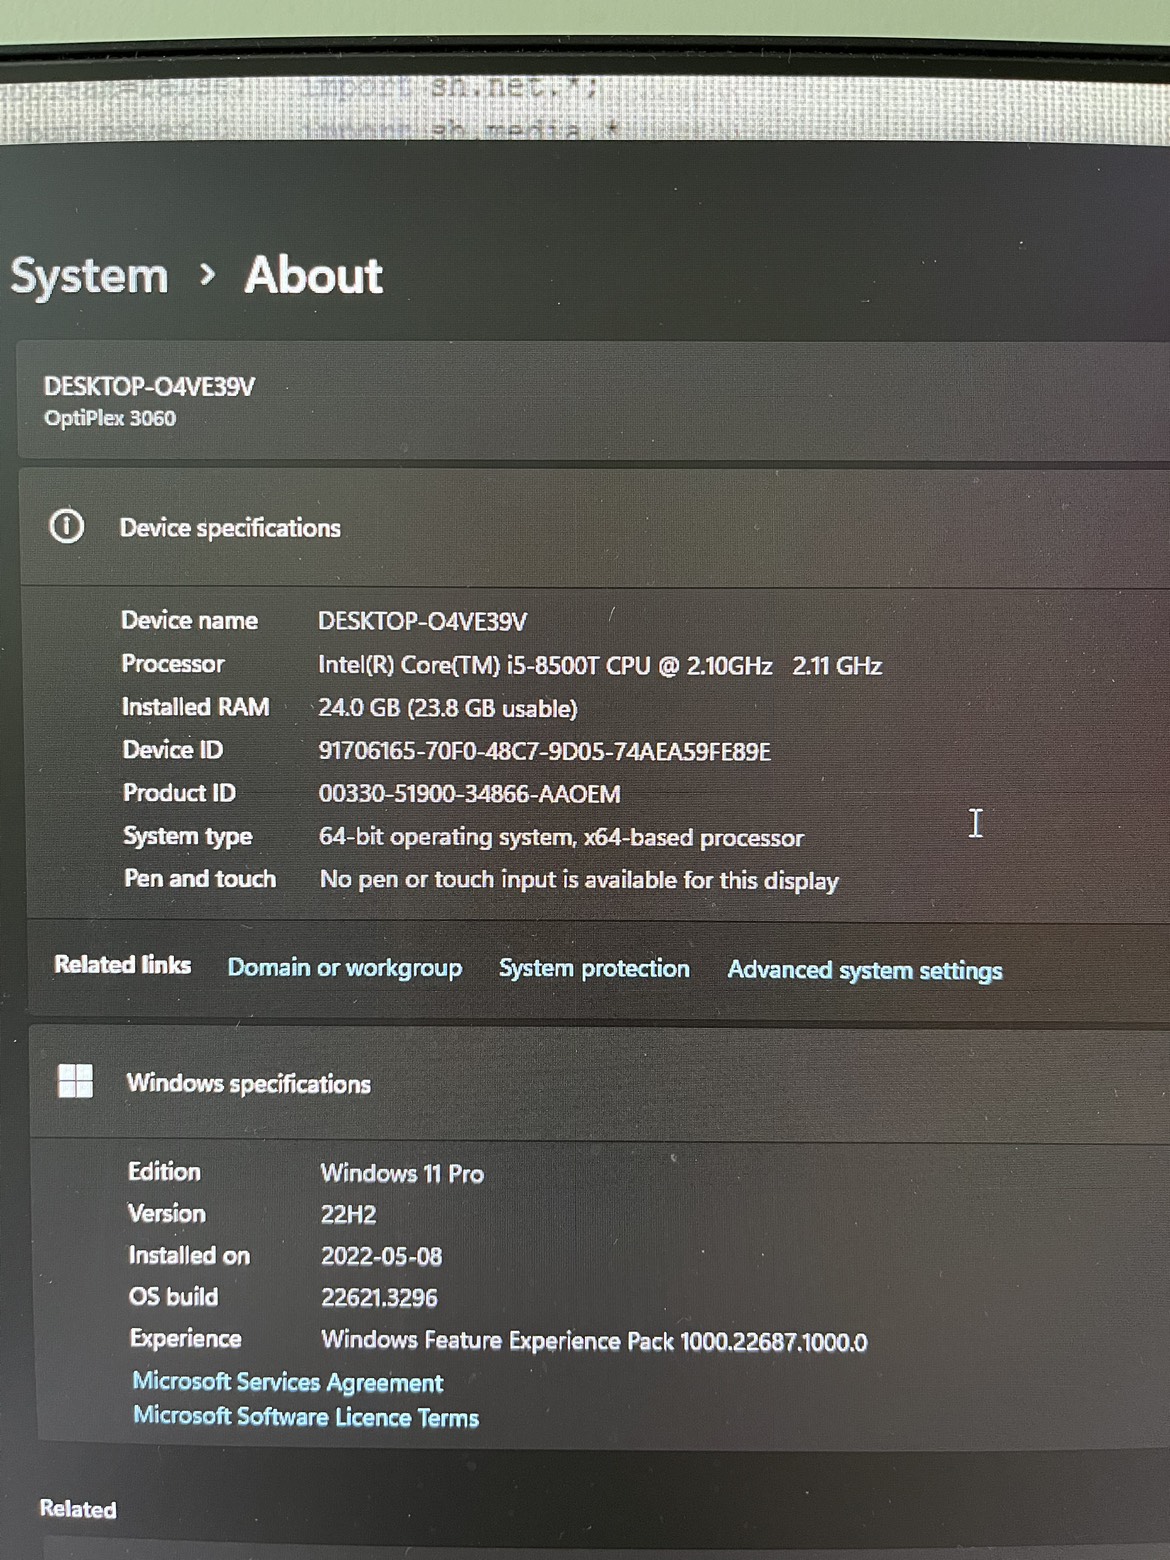The width and height of the screenshot is (1170, 1560).
Task: Click the Pen and touch label
Action: pyautogui.click(x=200, y=879)
